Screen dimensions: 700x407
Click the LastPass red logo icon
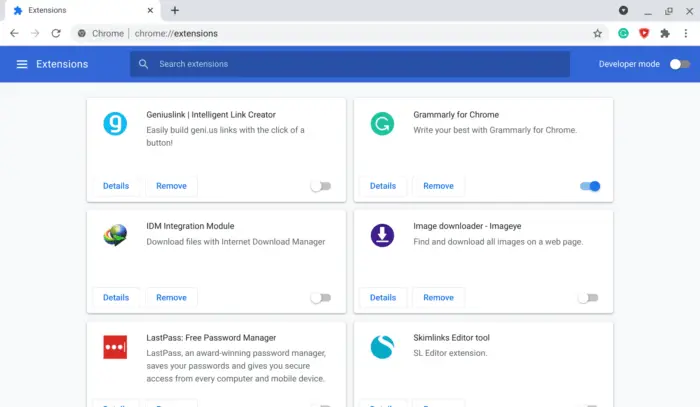pyautogui.click(x=115, y=347)
